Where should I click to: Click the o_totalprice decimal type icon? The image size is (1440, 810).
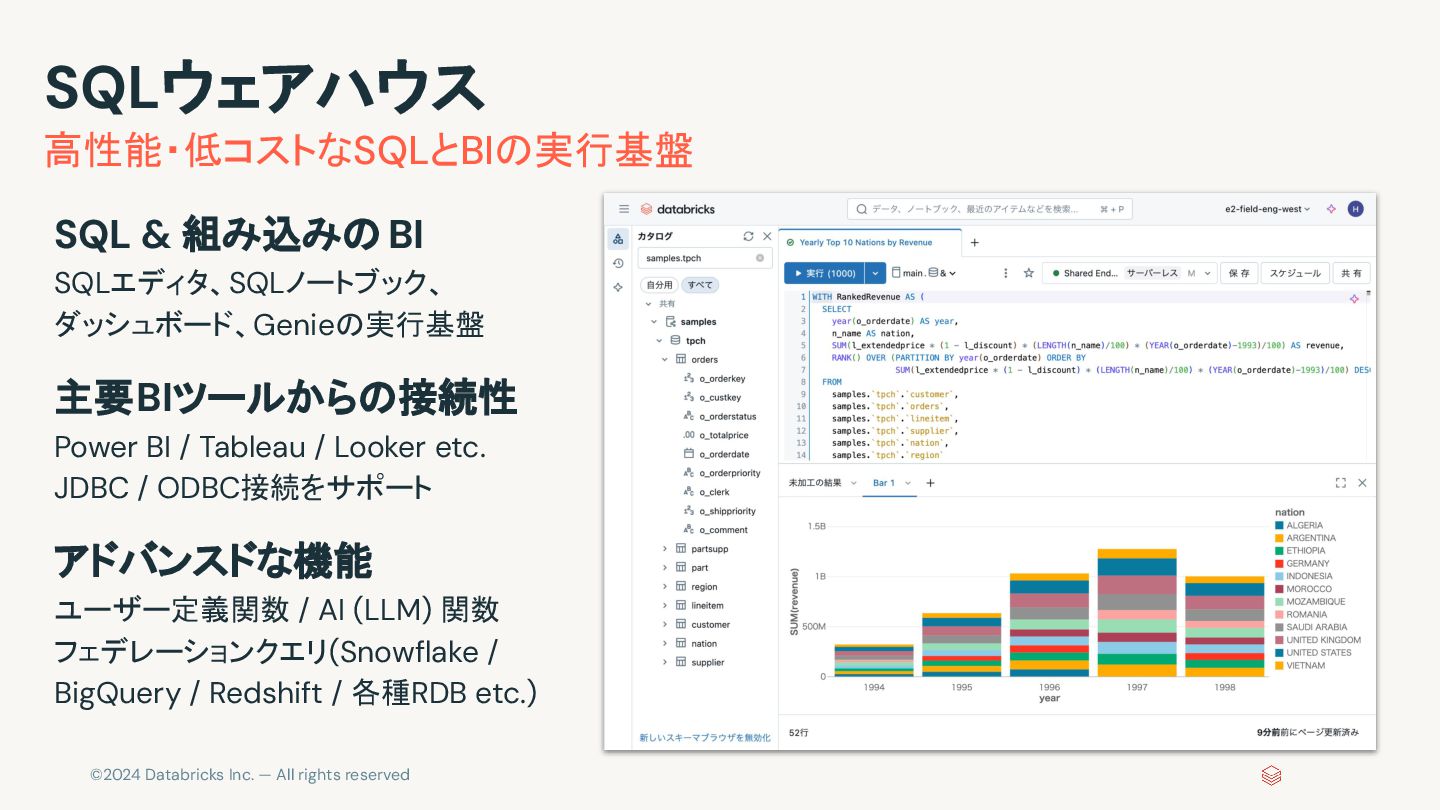click(688, 435)
